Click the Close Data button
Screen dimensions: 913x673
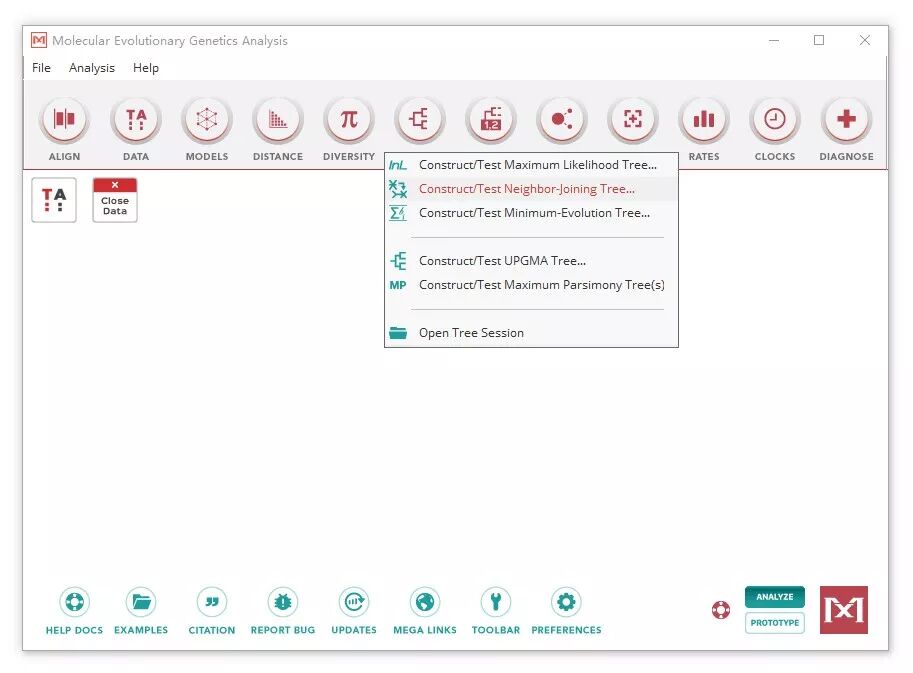(115, 200)
